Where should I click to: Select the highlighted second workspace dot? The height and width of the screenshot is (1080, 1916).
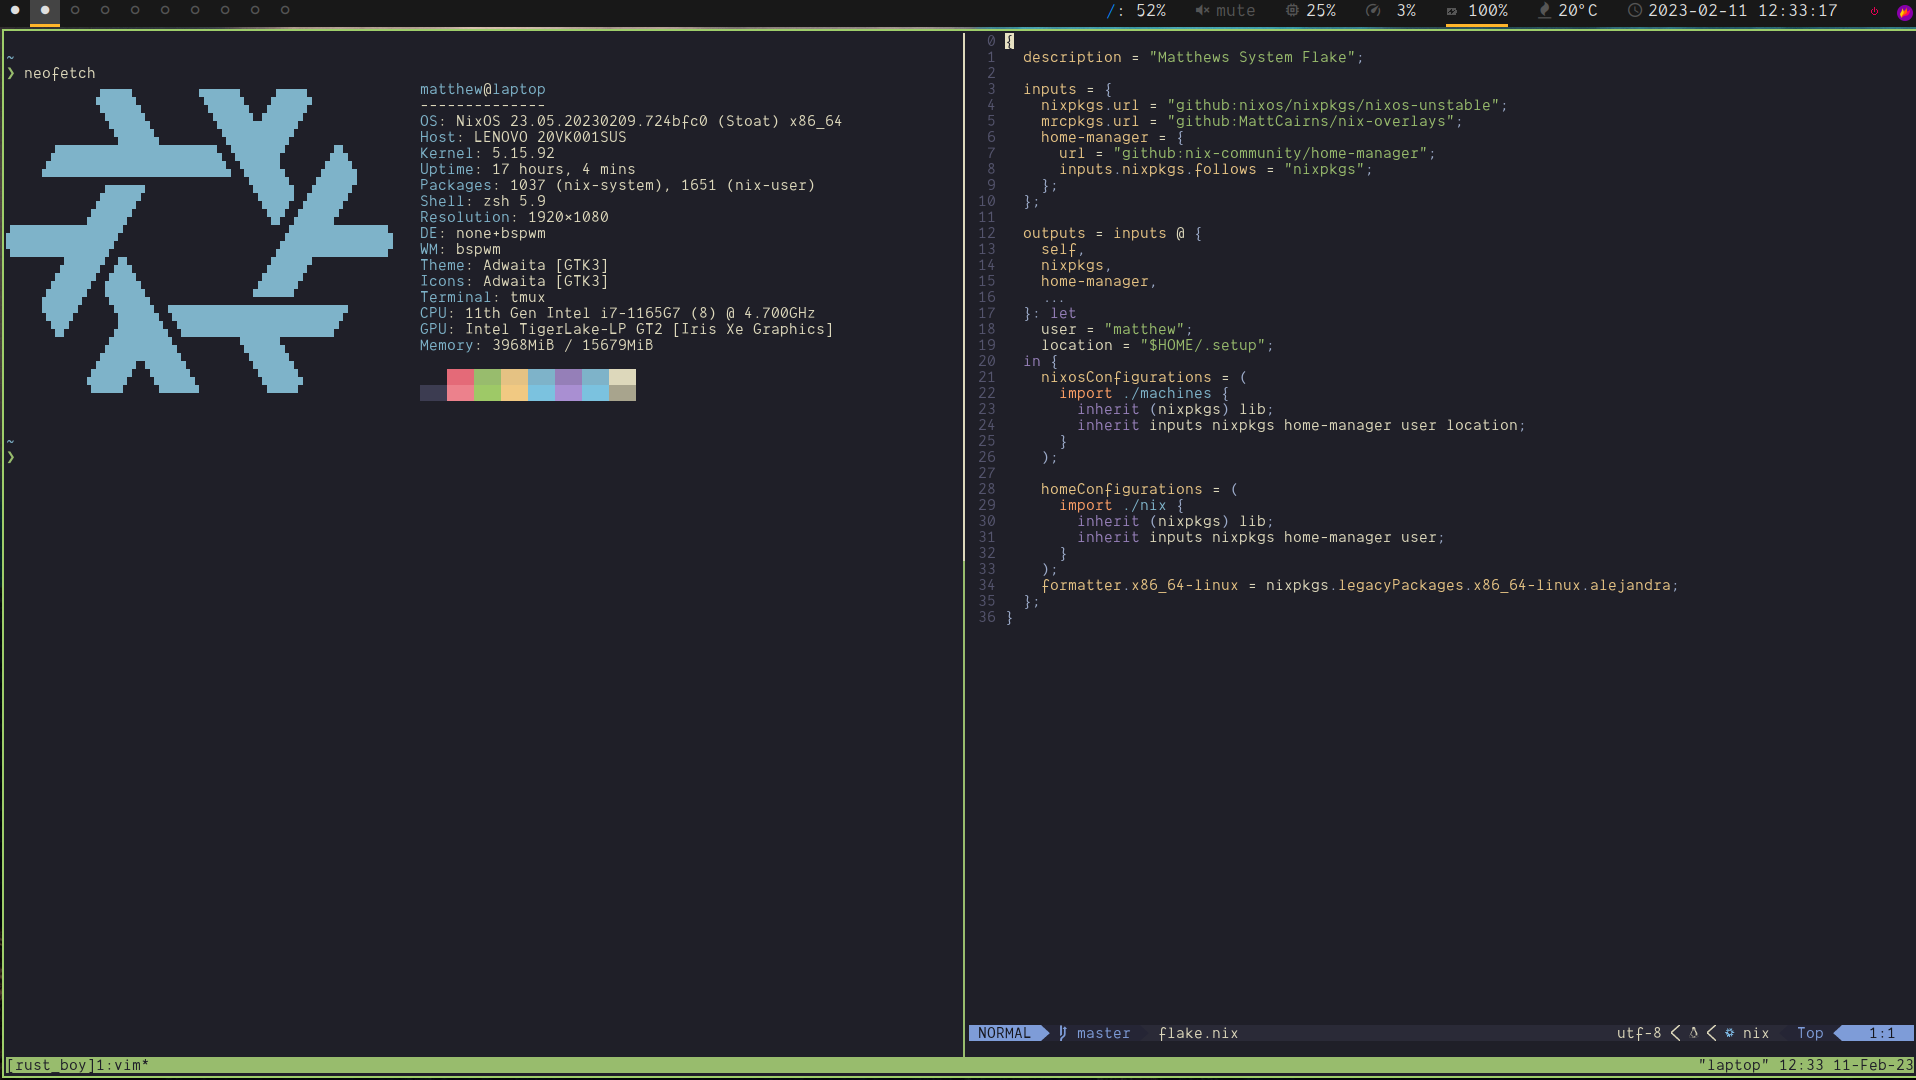click(x=45, y=10)
